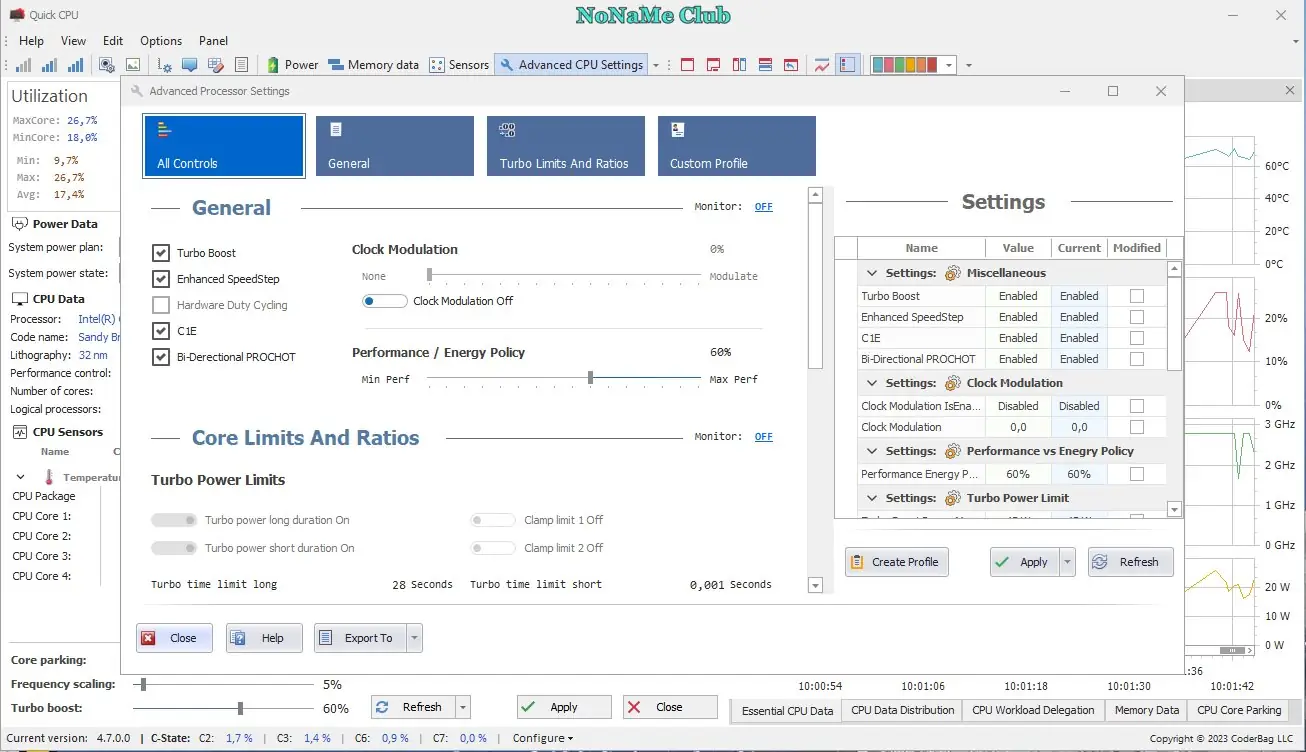Click the blue speech-bubble monitor icon
1306x752 pixels.
pyautogui.click(x=189, y=65)
